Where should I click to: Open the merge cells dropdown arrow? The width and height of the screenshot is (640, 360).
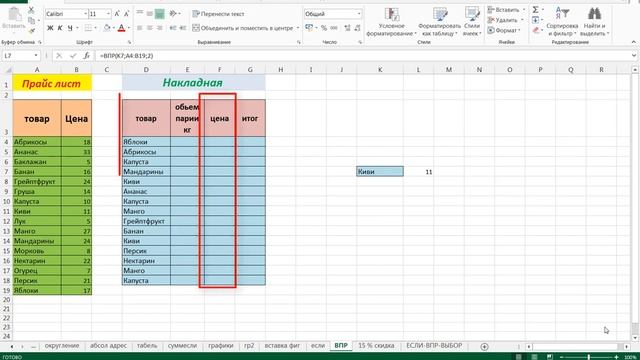pos(298,28)
